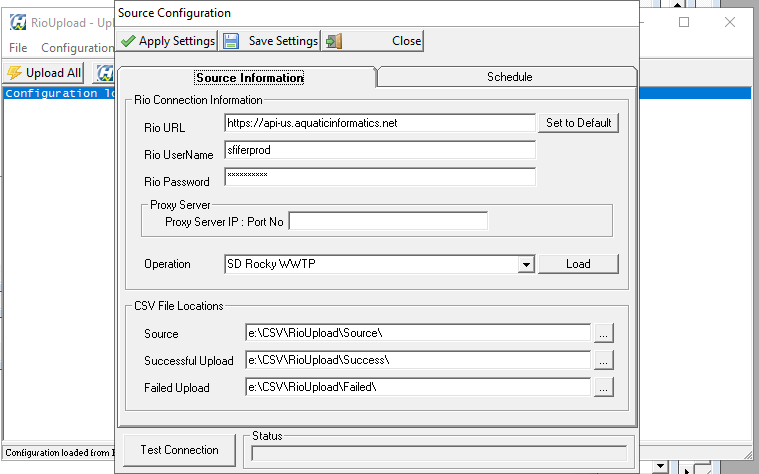Expand the Operation dropdown arrow
Screen dimensions: 759x474
(526, 264)
